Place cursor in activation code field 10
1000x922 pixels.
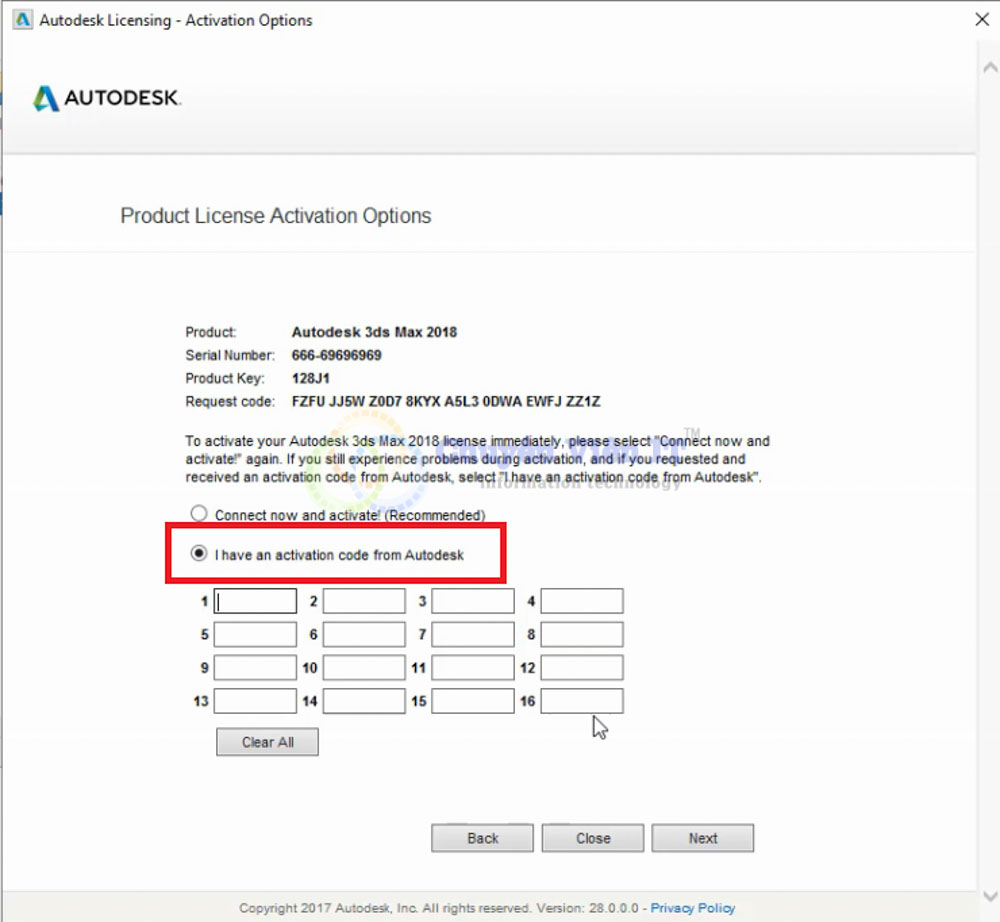point(364,668)
